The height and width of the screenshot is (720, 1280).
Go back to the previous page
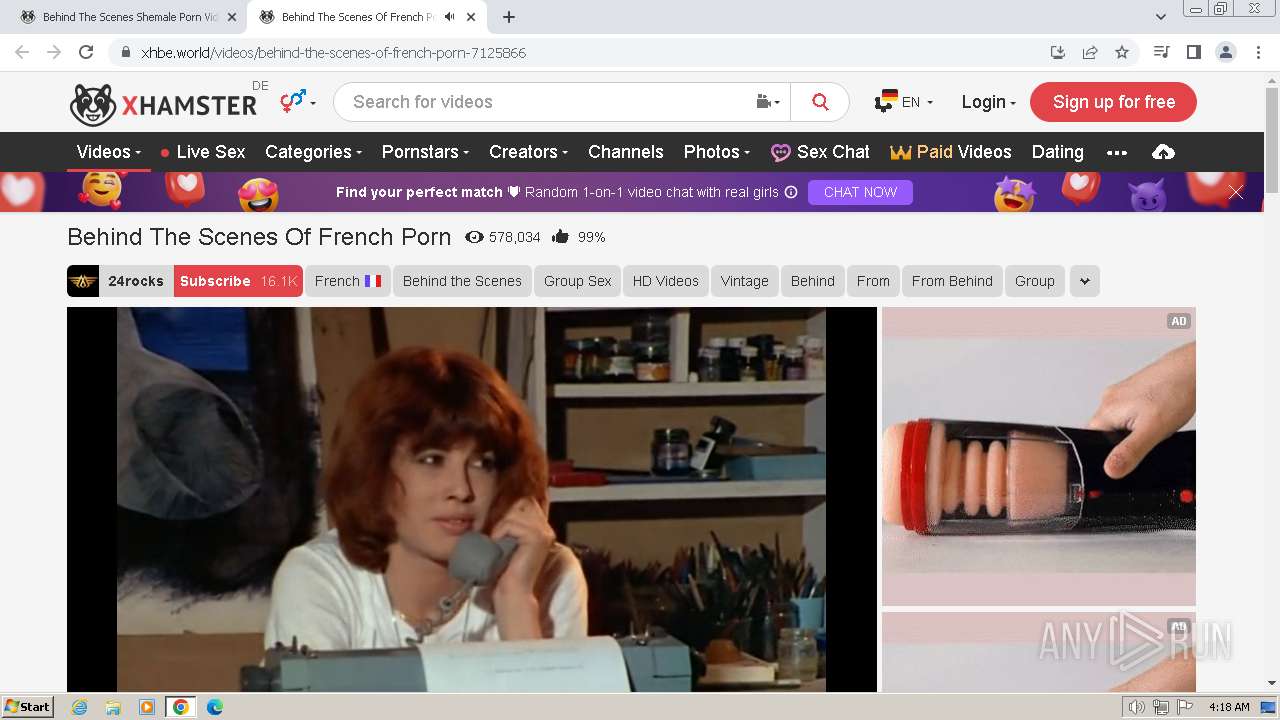tap(22, 52)
